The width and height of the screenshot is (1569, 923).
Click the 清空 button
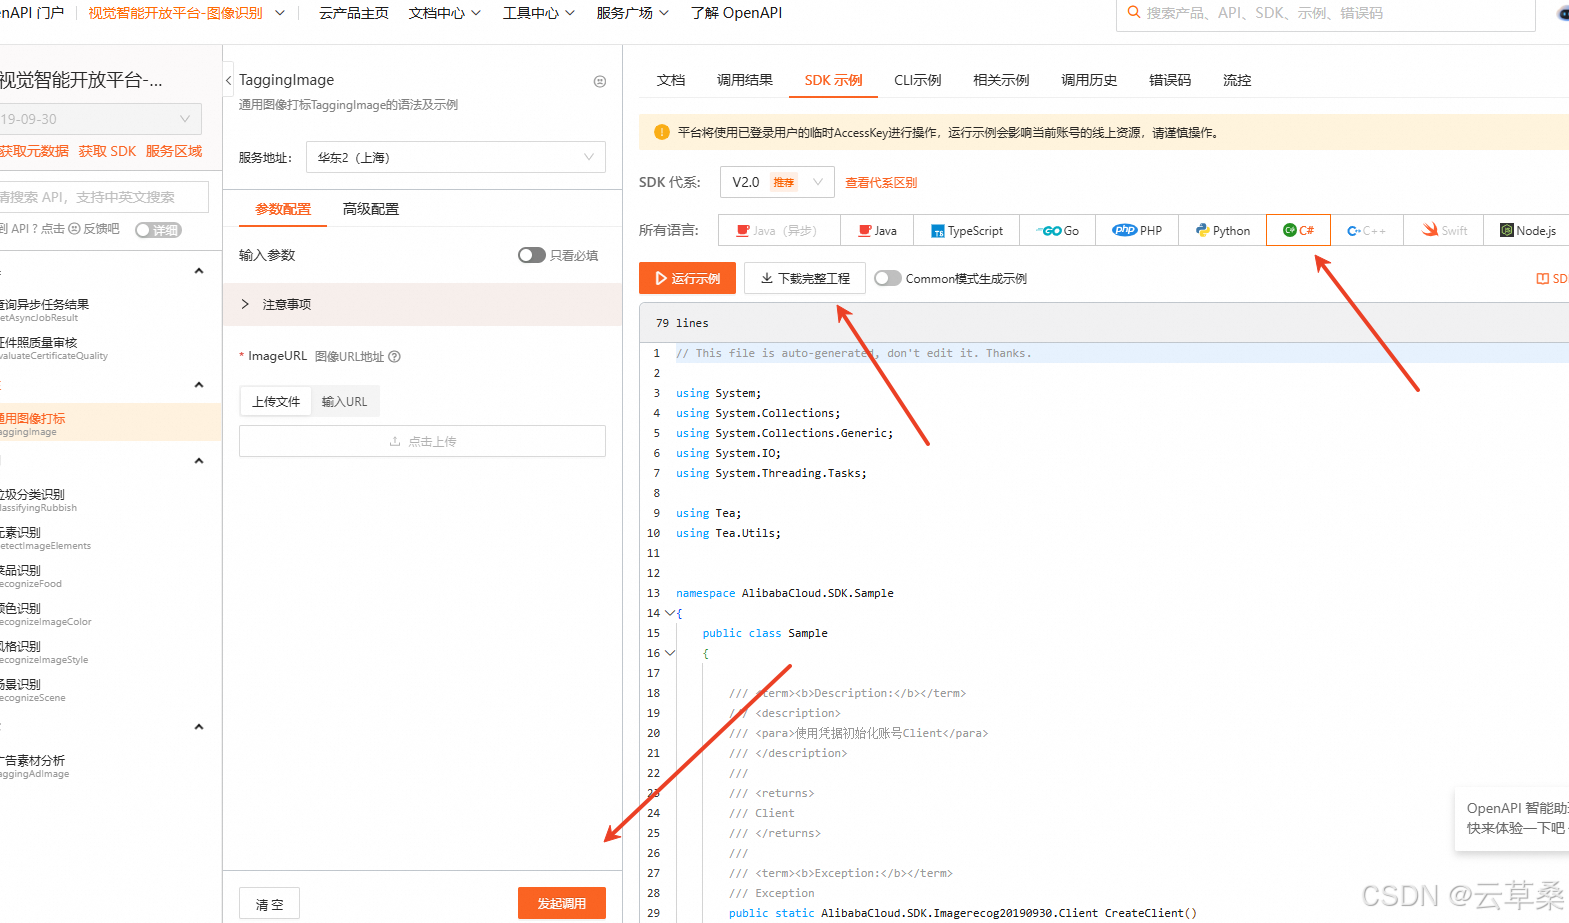click(x=270, y=904)
